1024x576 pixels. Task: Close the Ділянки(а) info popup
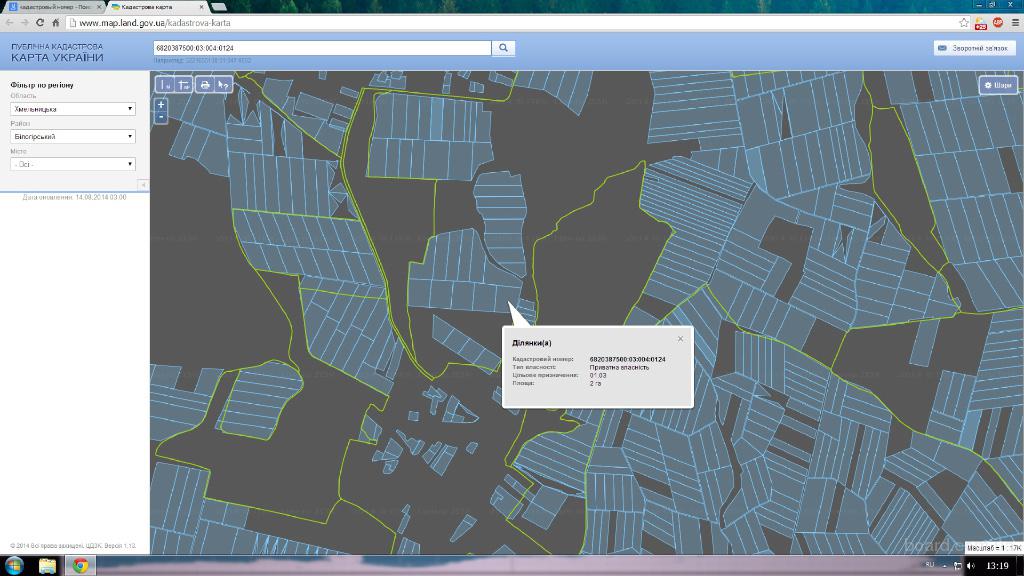[680, 339]
